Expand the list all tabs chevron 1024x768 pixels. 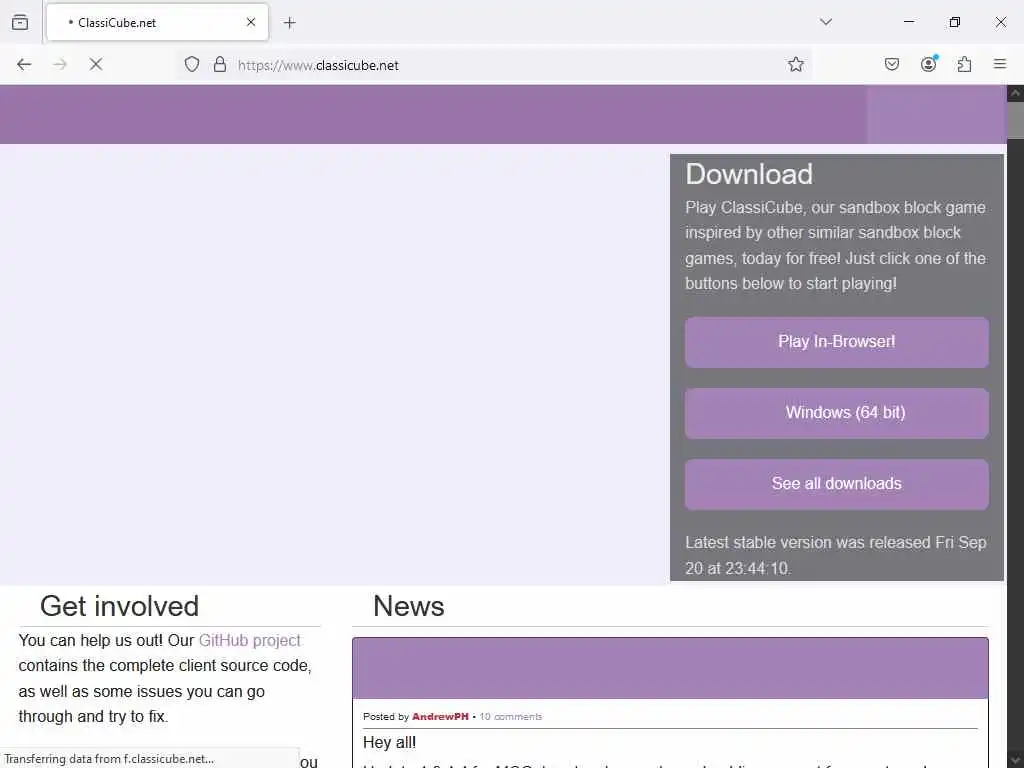click(825, 22)
